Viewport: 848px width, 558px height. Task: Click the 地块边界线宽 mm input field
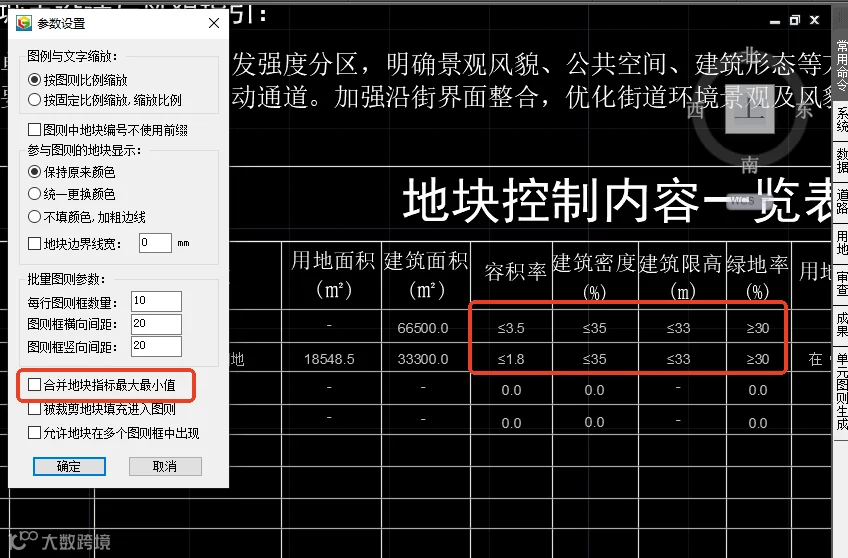point(155,243)
